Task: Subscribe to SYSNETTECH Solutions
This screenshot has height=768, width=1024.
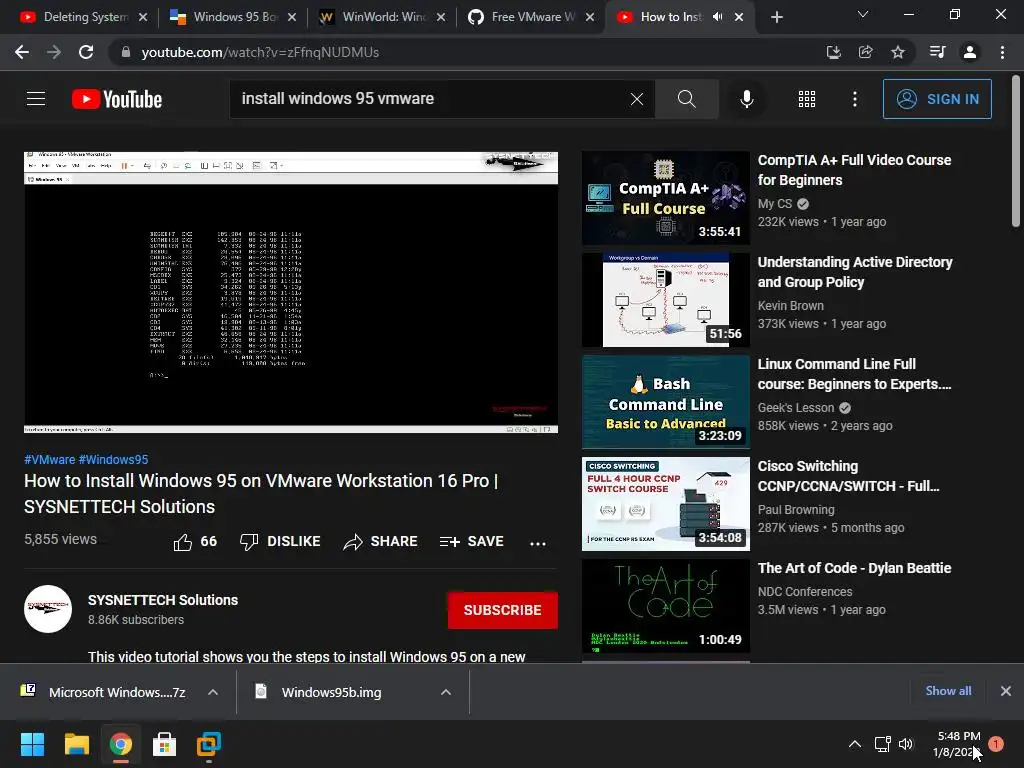Action: pos(503,610)
